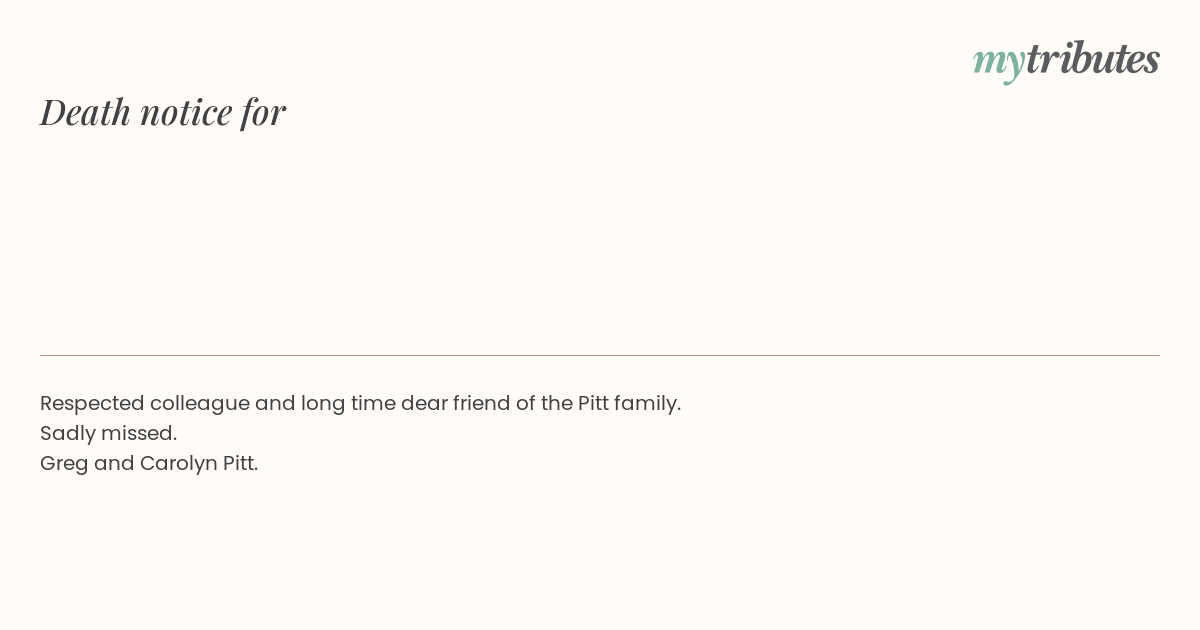
Task: Select the "Death notice for" heading
Action: click(163, 112)
